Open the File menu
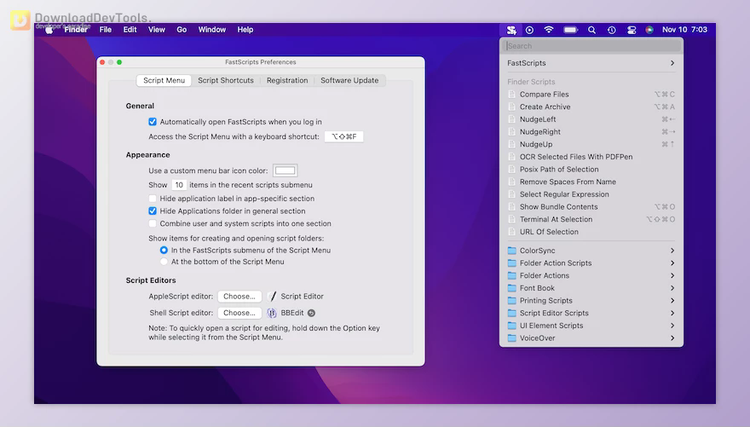The height and width of the screenshot is (427, 750). point(105,30)
